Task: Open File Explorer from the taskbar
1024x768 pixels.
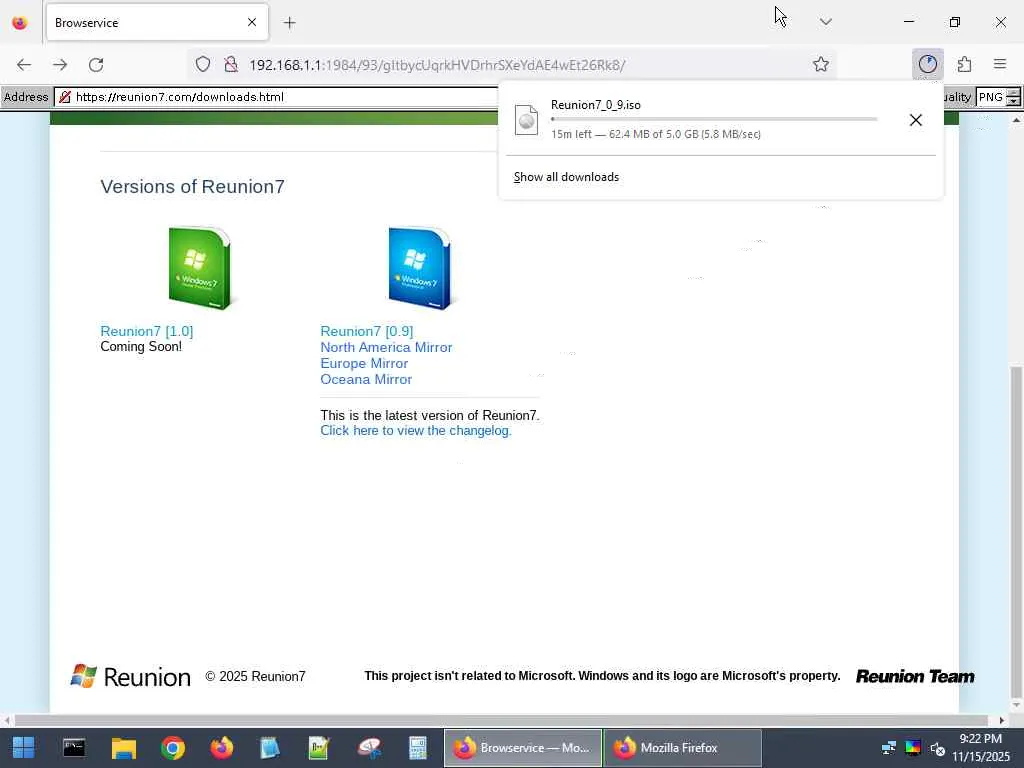Action: [x=123, y=748]
